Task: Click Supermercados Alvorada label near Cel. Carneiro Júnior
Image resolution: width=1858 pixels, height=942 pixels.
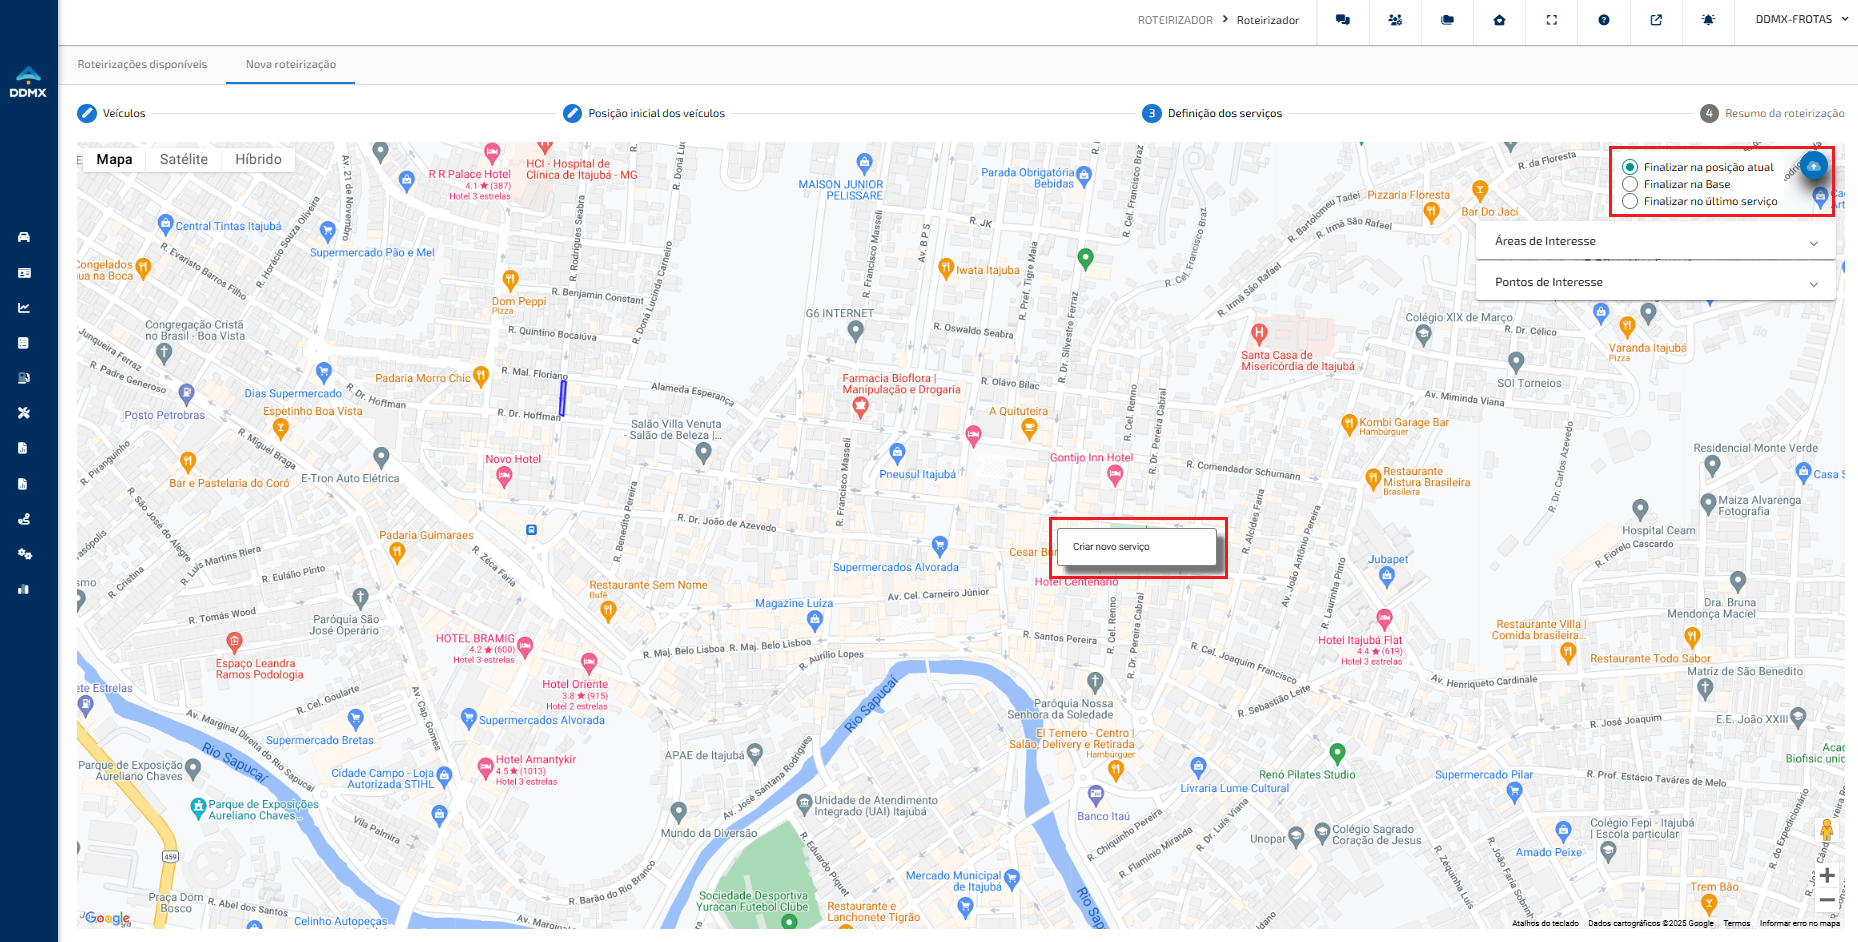Action: point(895,567)
